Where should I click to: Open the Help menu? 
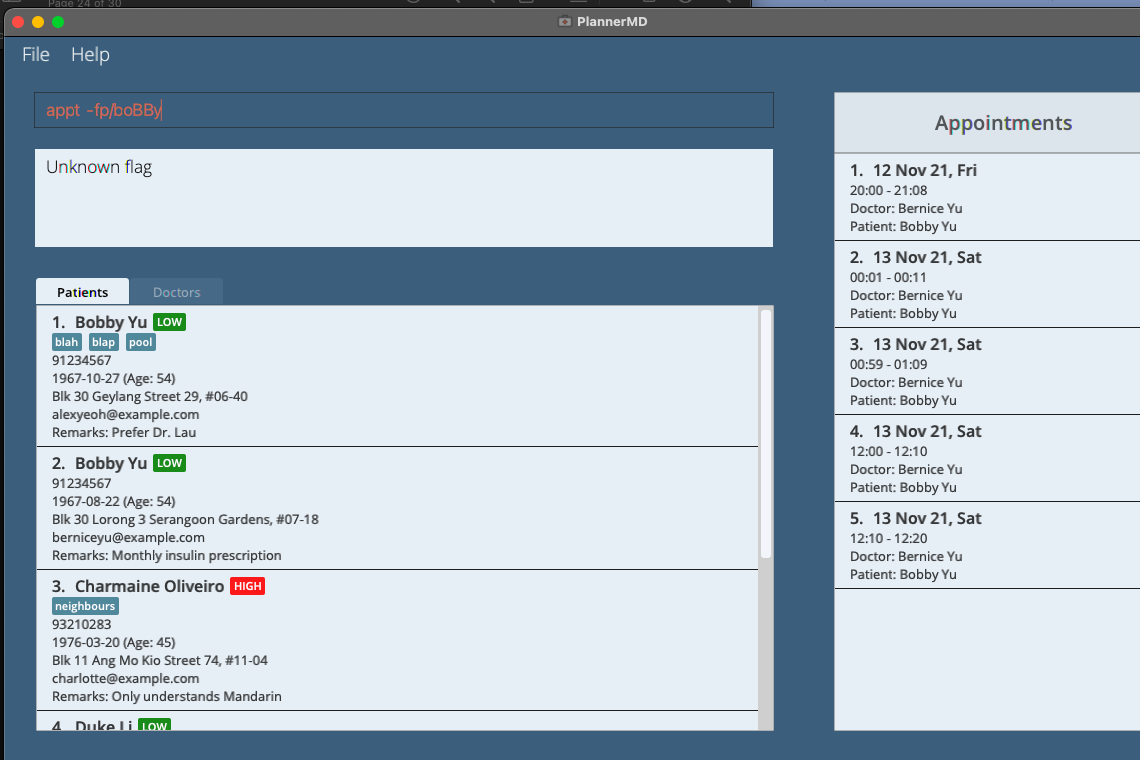click(90, 55)
